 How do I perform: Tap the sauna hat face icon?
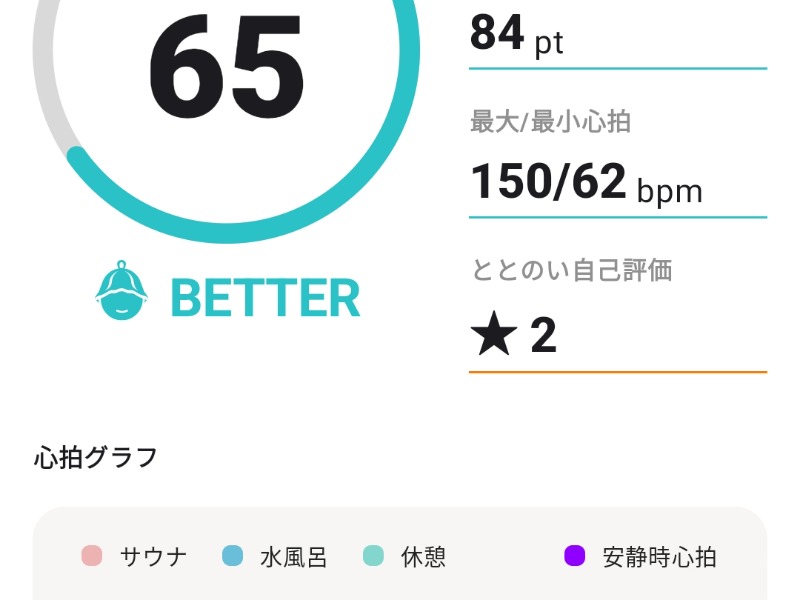121,290
